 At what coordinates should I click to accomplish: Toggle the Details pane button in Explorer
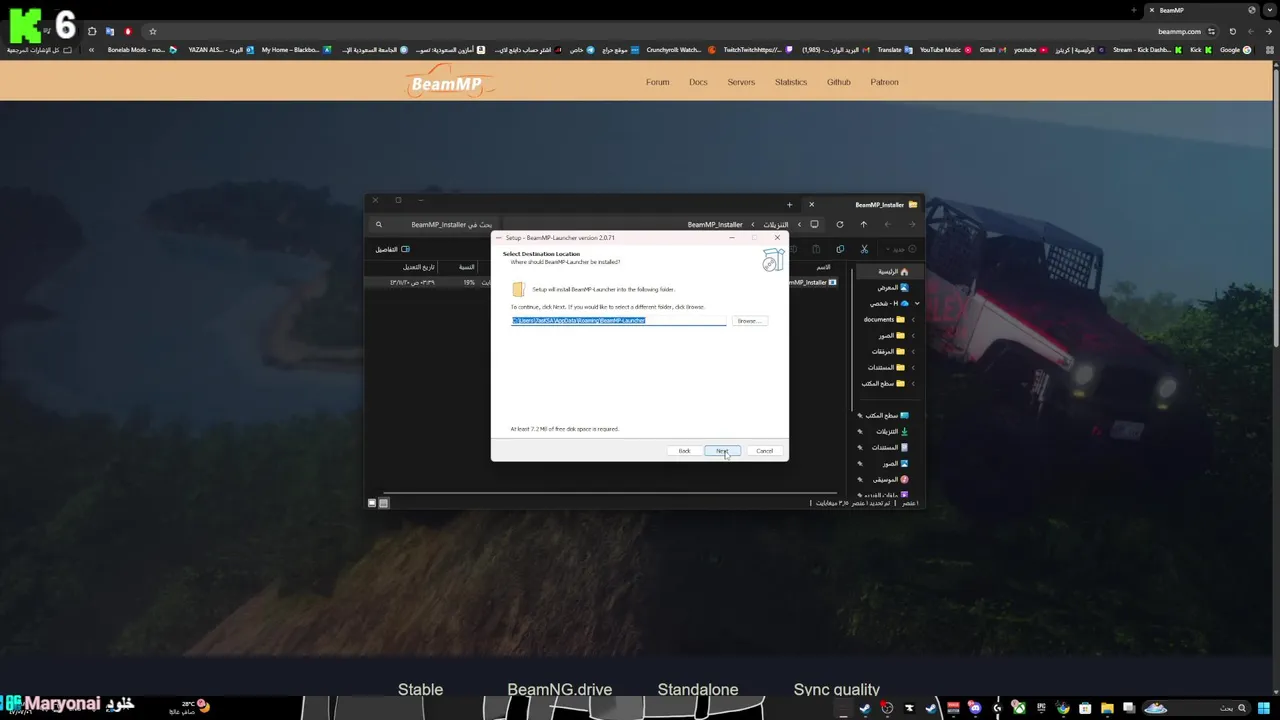393,249
